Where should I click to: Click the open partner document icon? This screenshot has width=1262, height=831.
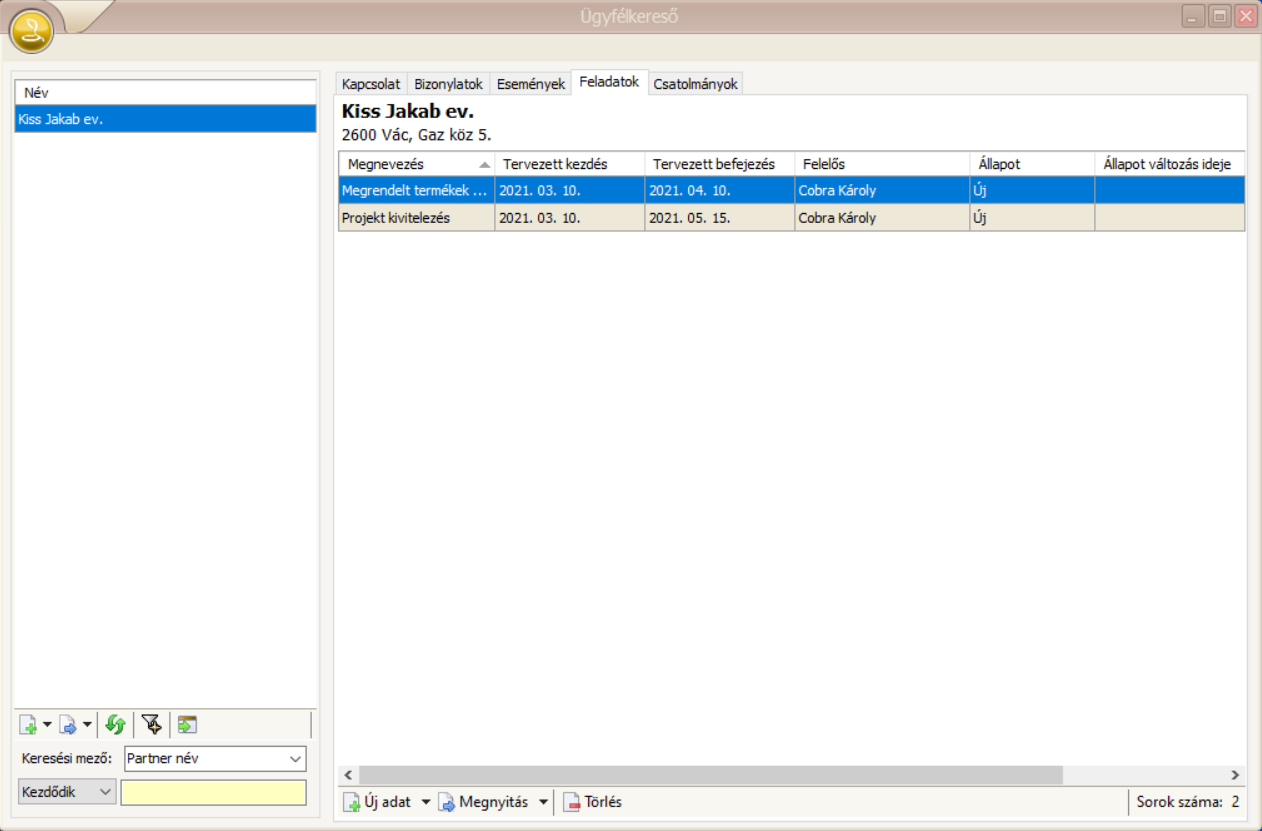coord(68,725)
